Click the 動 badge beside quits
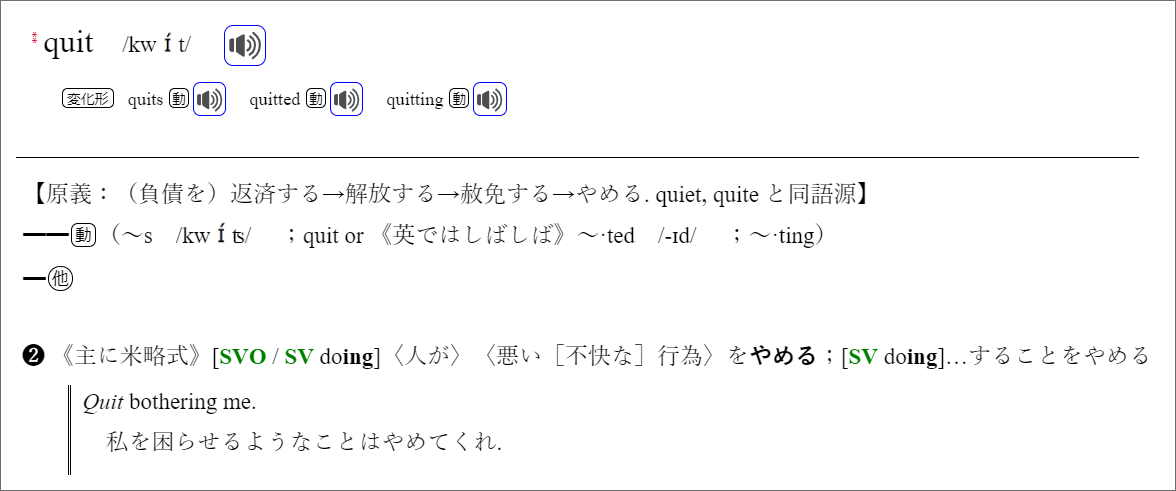1176x491 pixels. (x=178, y=99)
